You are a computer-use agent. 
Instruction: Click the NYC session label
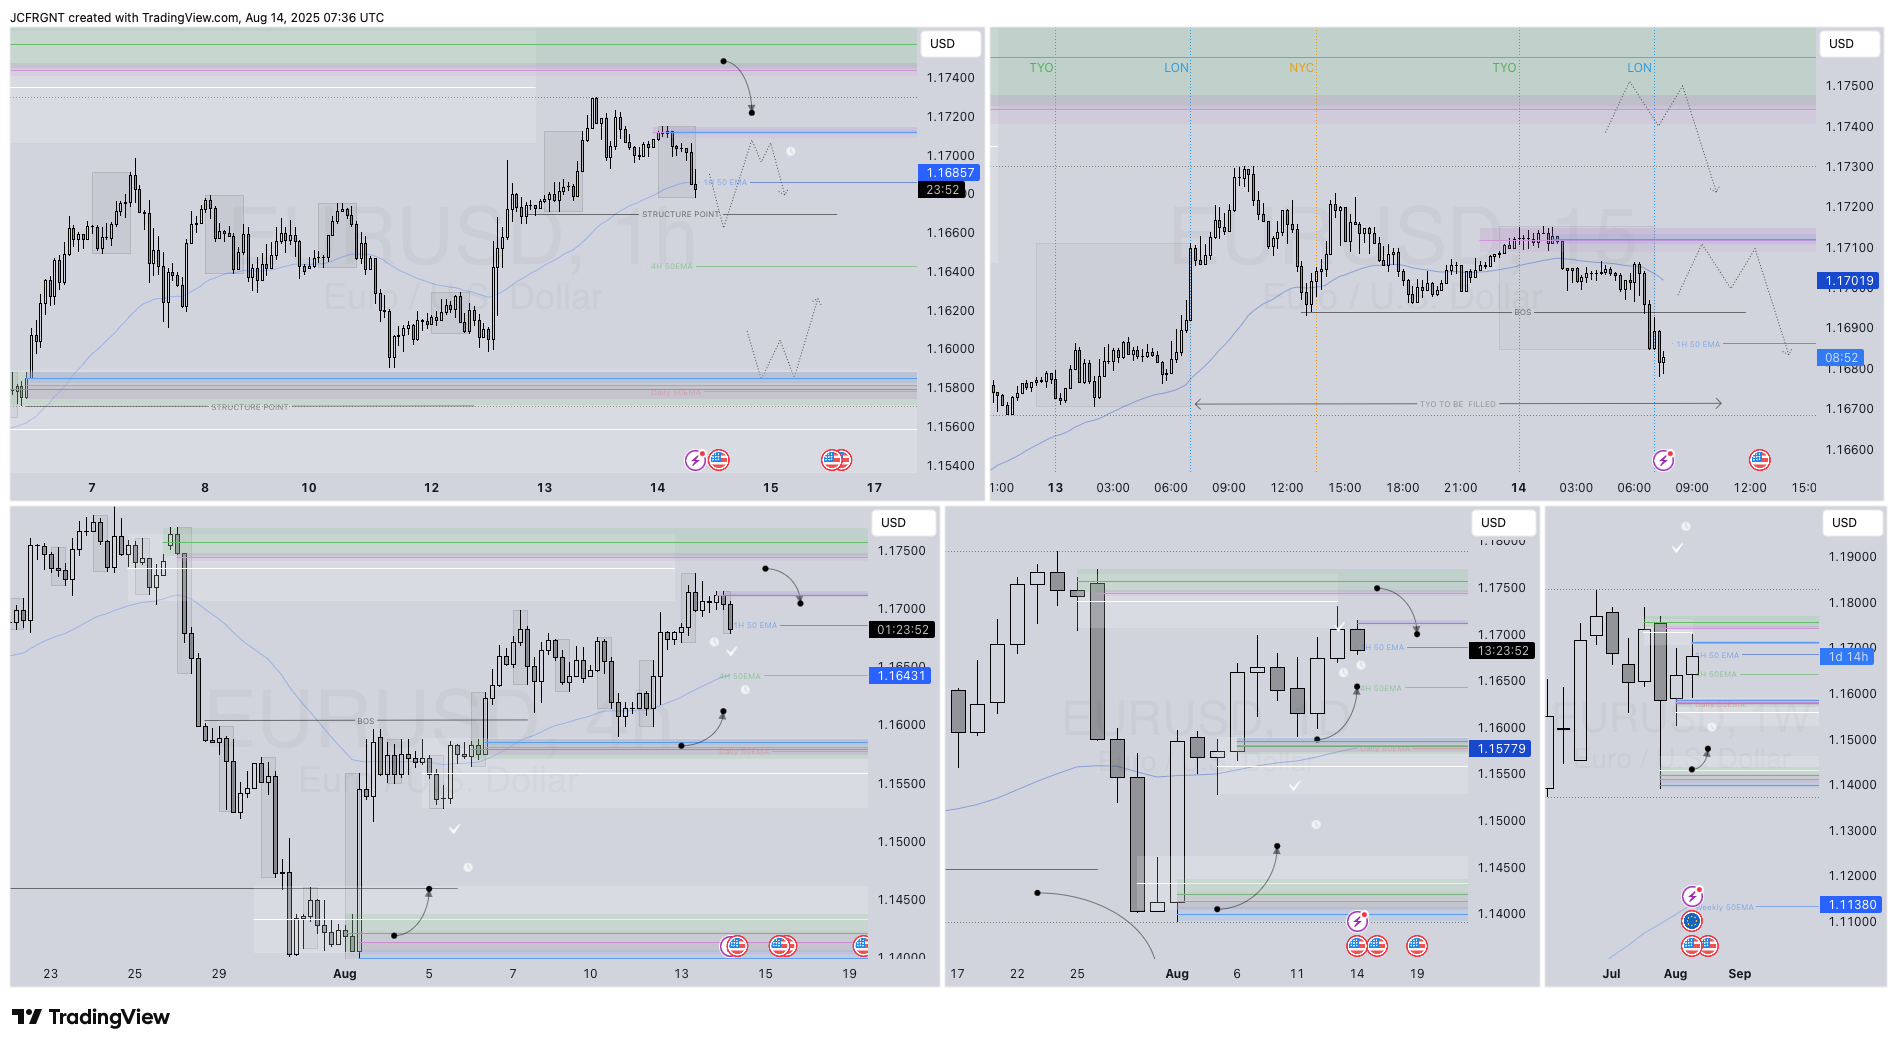[x=1301, y=68]
